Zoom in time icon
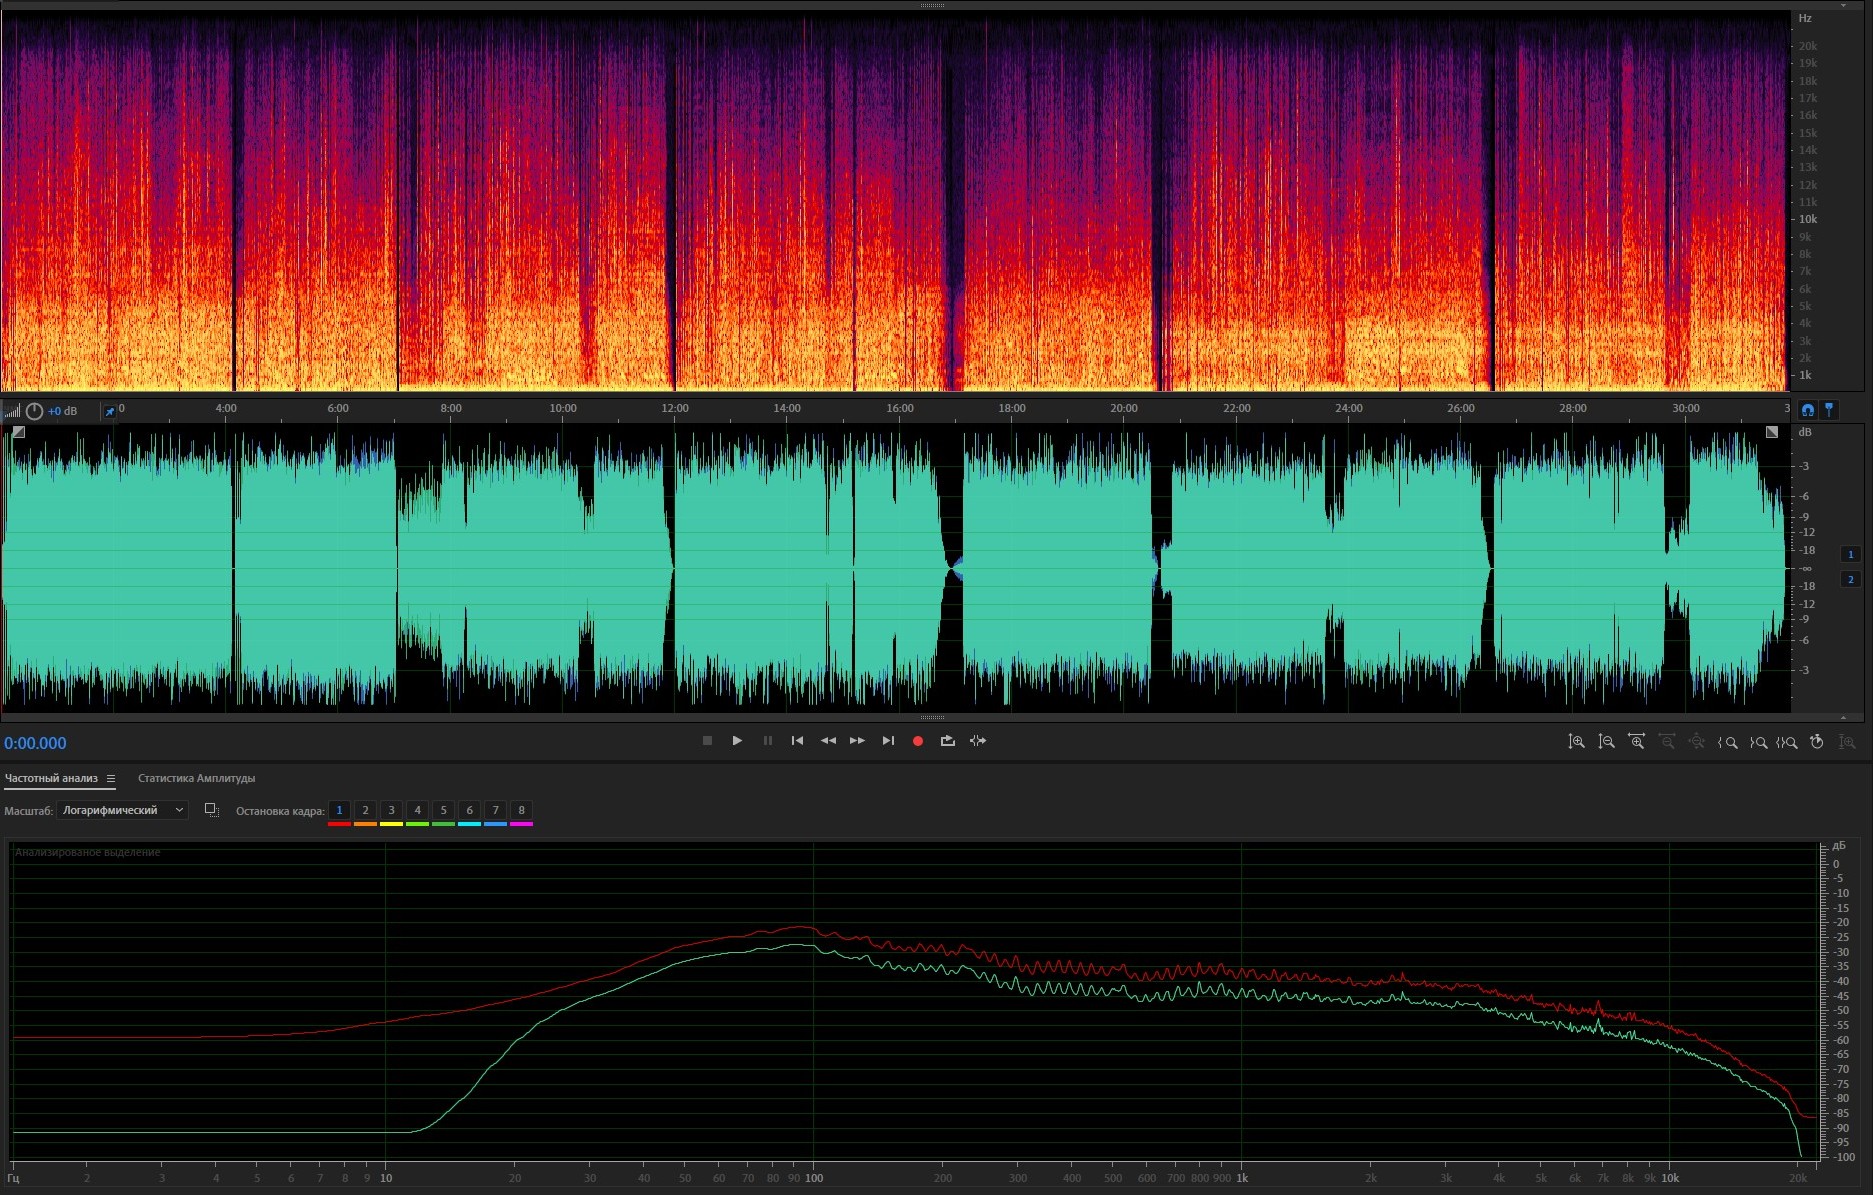 pyautogui.click(x=1636, y=742)
